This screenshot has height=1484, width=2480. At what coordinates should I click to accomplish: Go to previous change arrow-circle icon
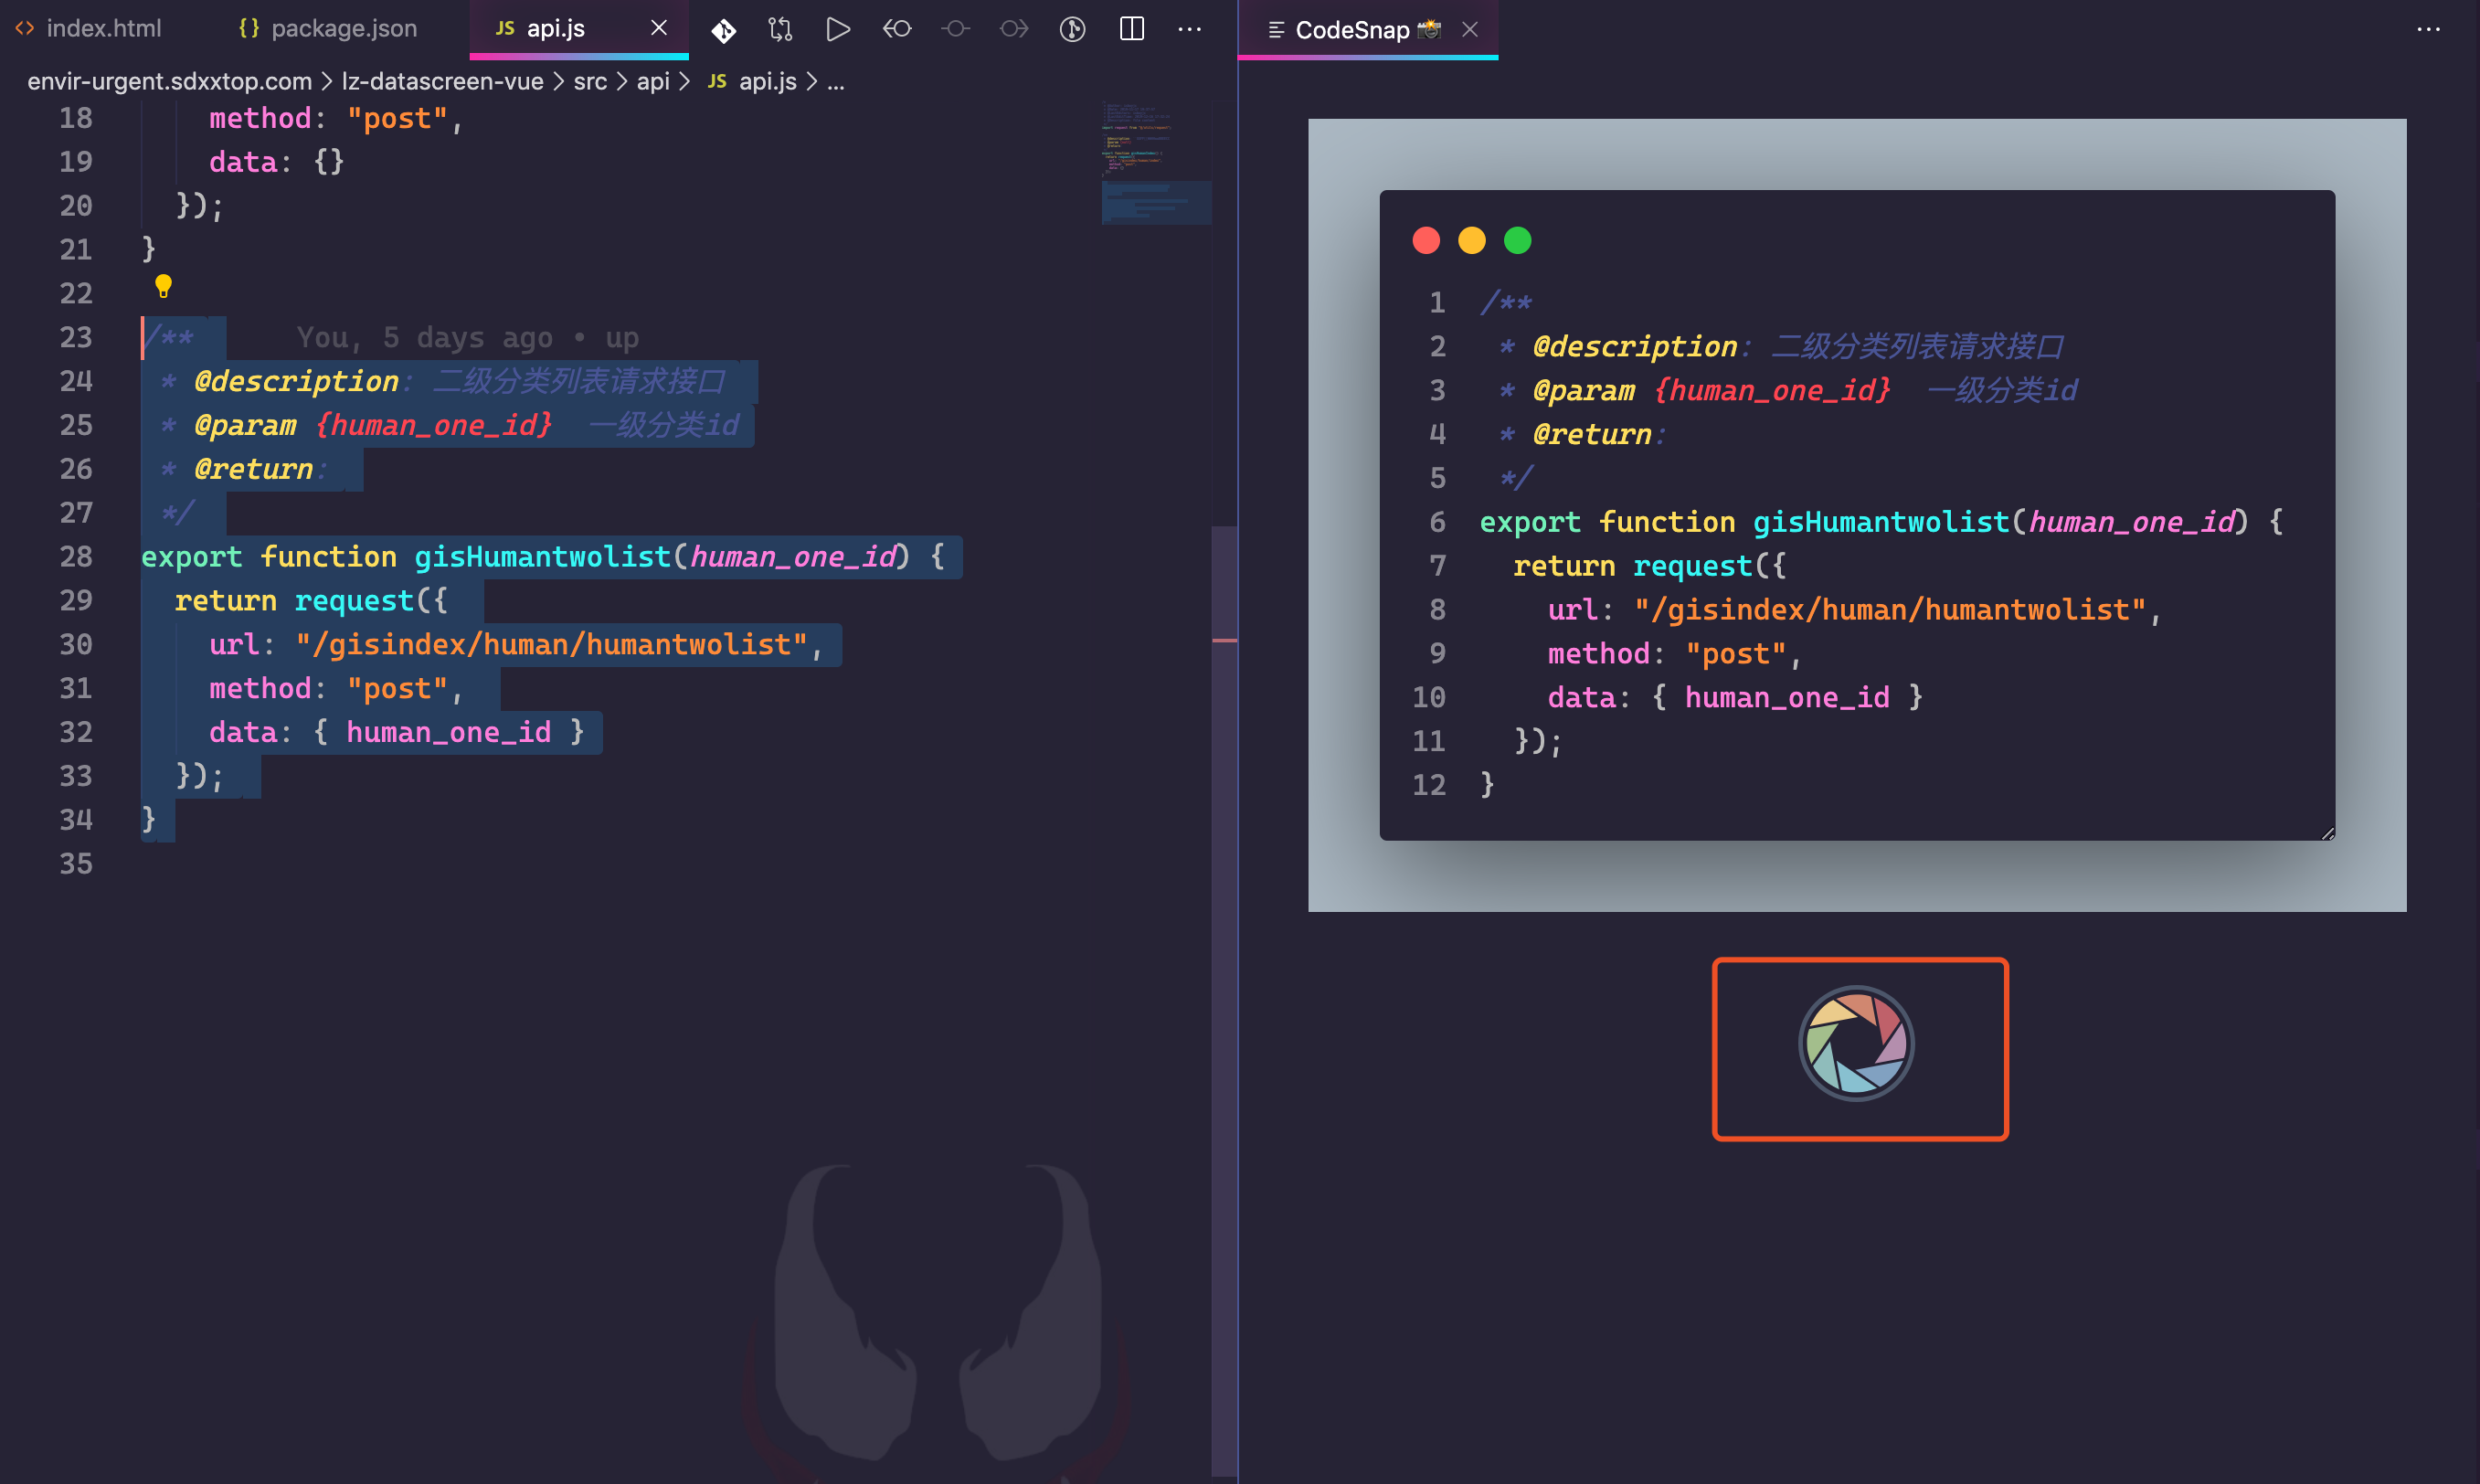point(897,30)
